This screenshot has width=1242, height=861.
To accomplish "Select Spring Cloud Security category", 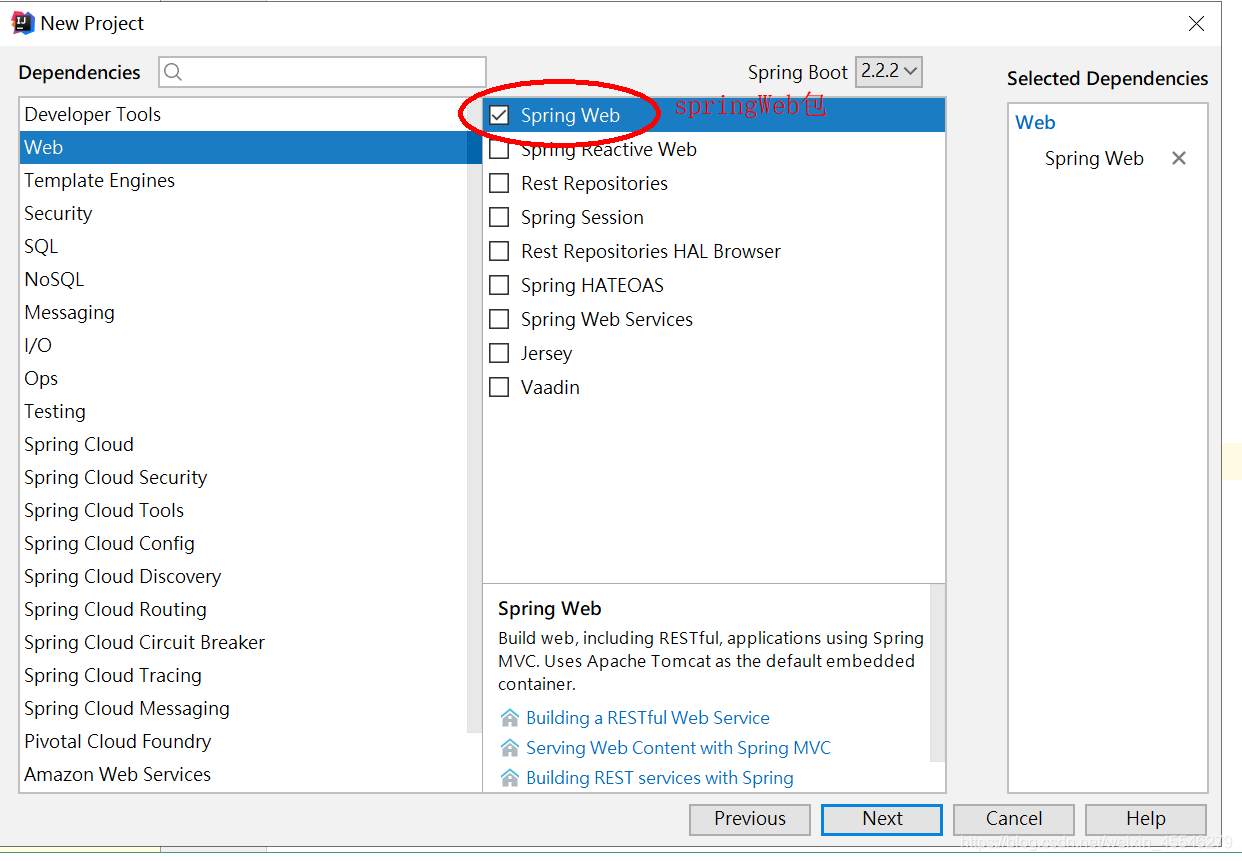I will click(x=244, y=477).
